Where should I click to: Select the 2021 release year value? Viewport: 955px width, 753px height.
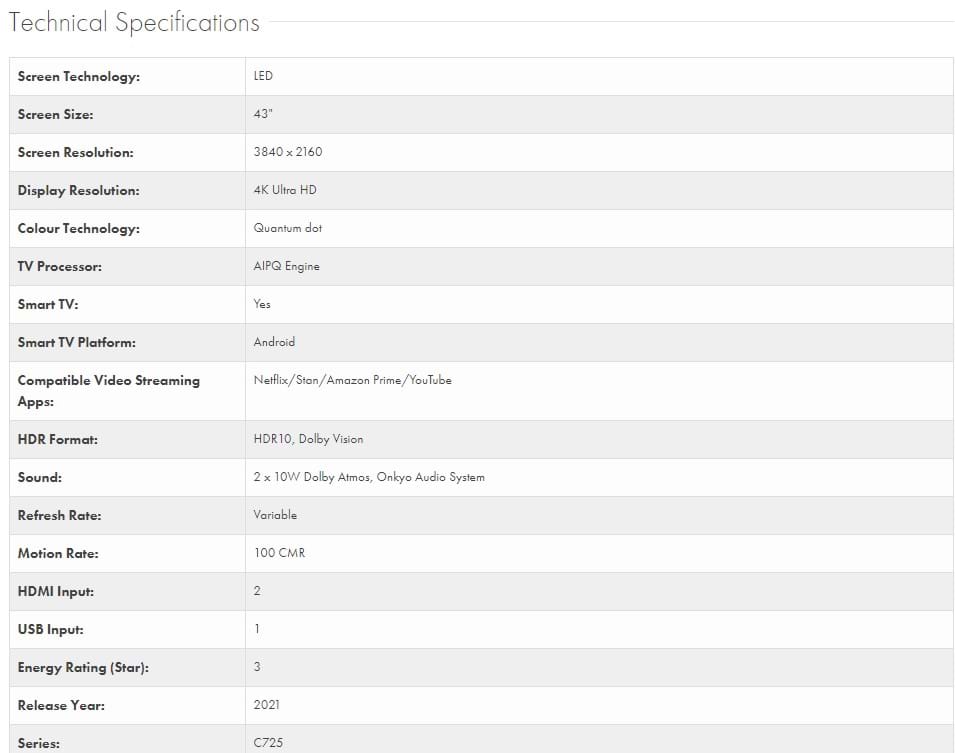point(267,705)
